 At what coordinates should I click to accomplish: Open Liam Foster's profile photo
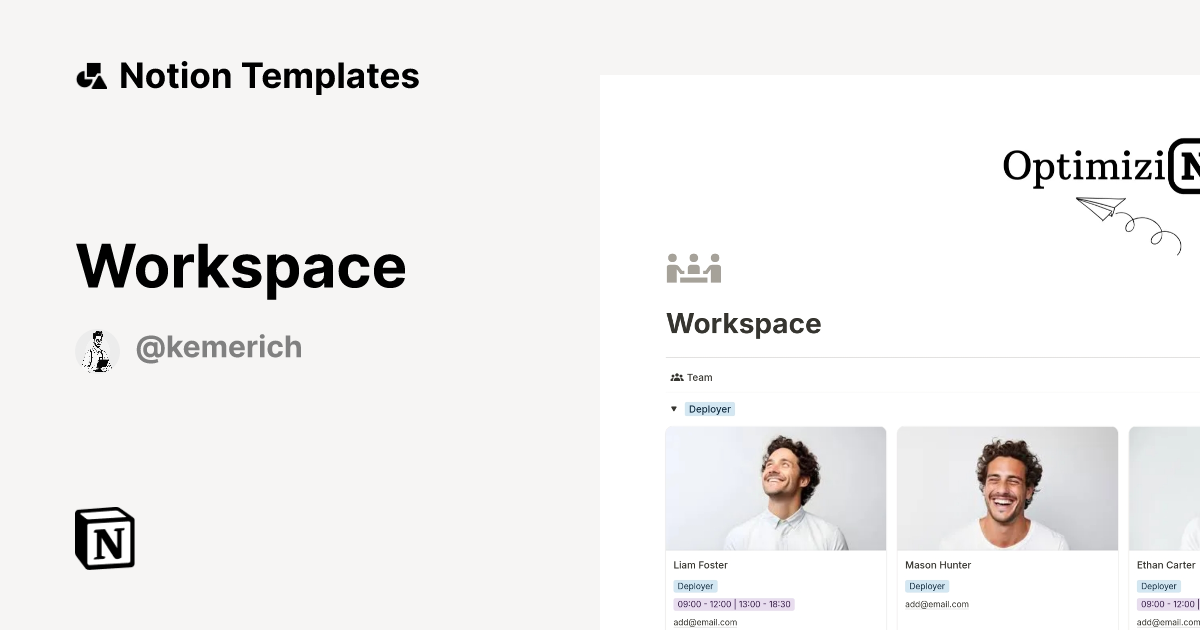point(775,488)
